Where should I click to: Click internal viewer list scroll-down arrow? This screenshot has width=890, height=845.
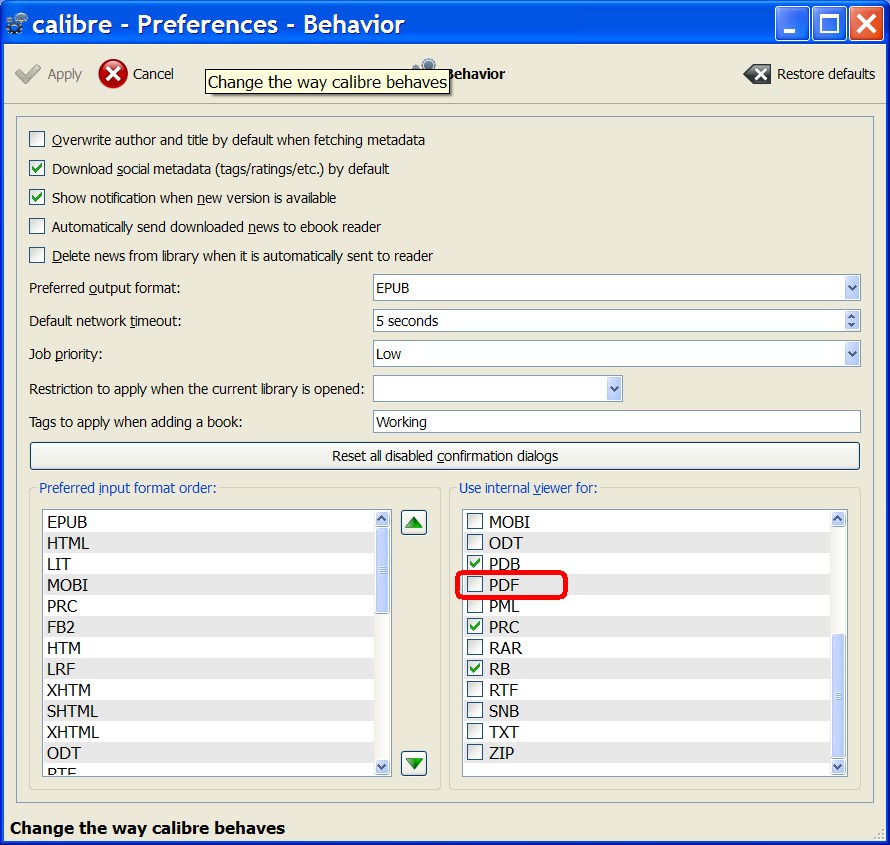point(838,767)
